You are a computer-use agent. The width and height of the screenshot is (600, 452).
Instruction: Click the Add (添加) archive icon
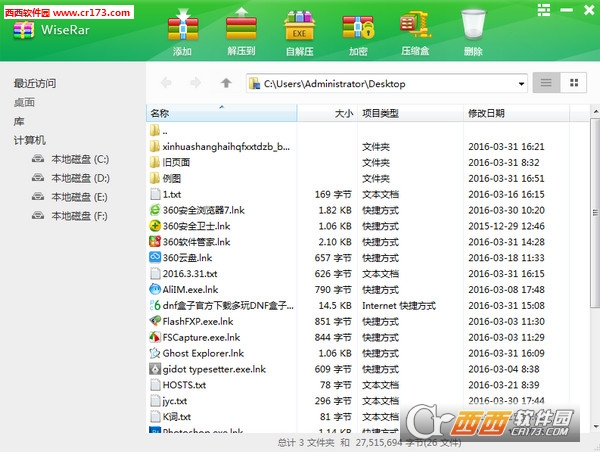[x=182, y=28]
